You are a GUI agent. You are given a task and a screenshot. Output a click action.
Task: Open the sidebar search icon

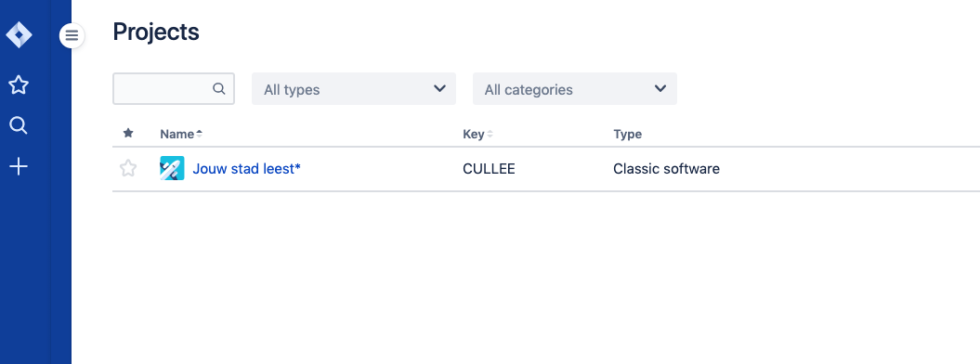click(19, 126)
